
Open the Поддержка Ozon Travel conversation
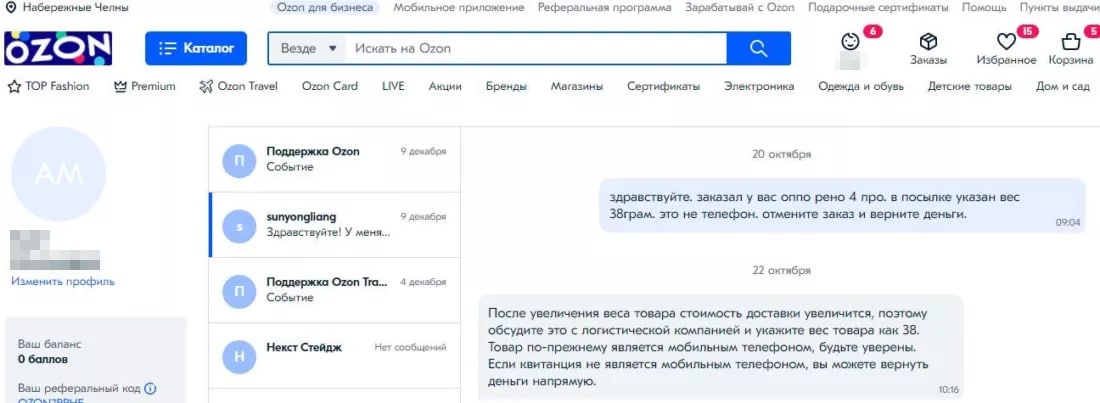click(x=335, y=290)
